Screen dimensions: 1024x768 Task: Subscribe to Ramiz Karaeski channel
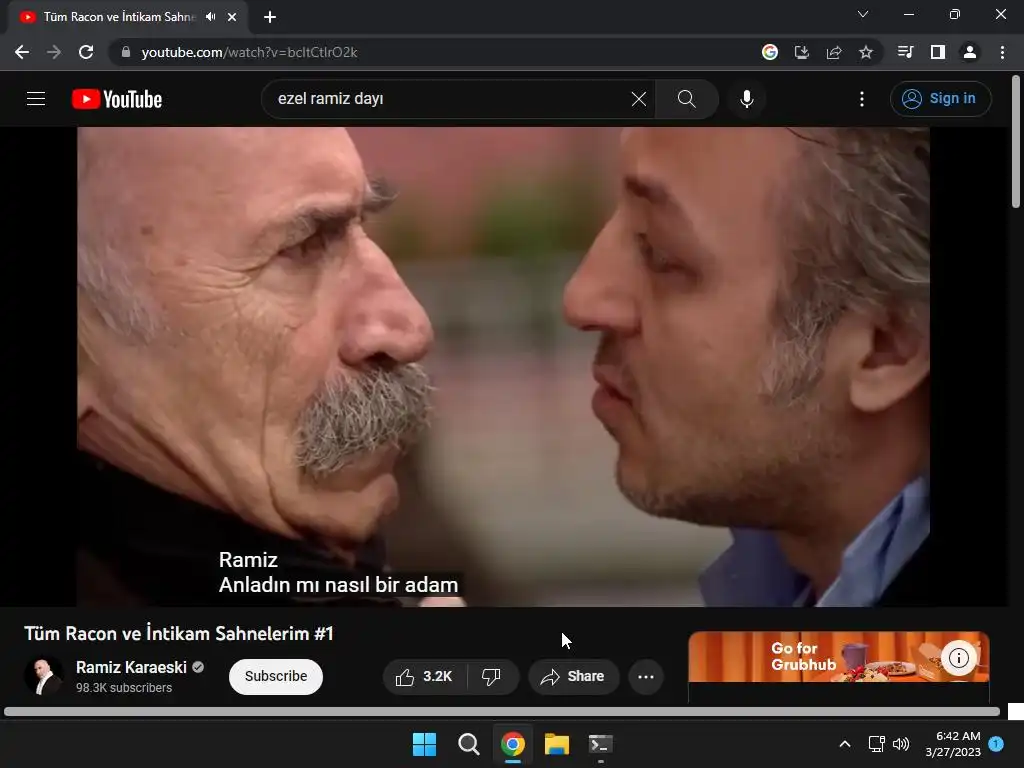pyautogui.click(x=276, y=677)
